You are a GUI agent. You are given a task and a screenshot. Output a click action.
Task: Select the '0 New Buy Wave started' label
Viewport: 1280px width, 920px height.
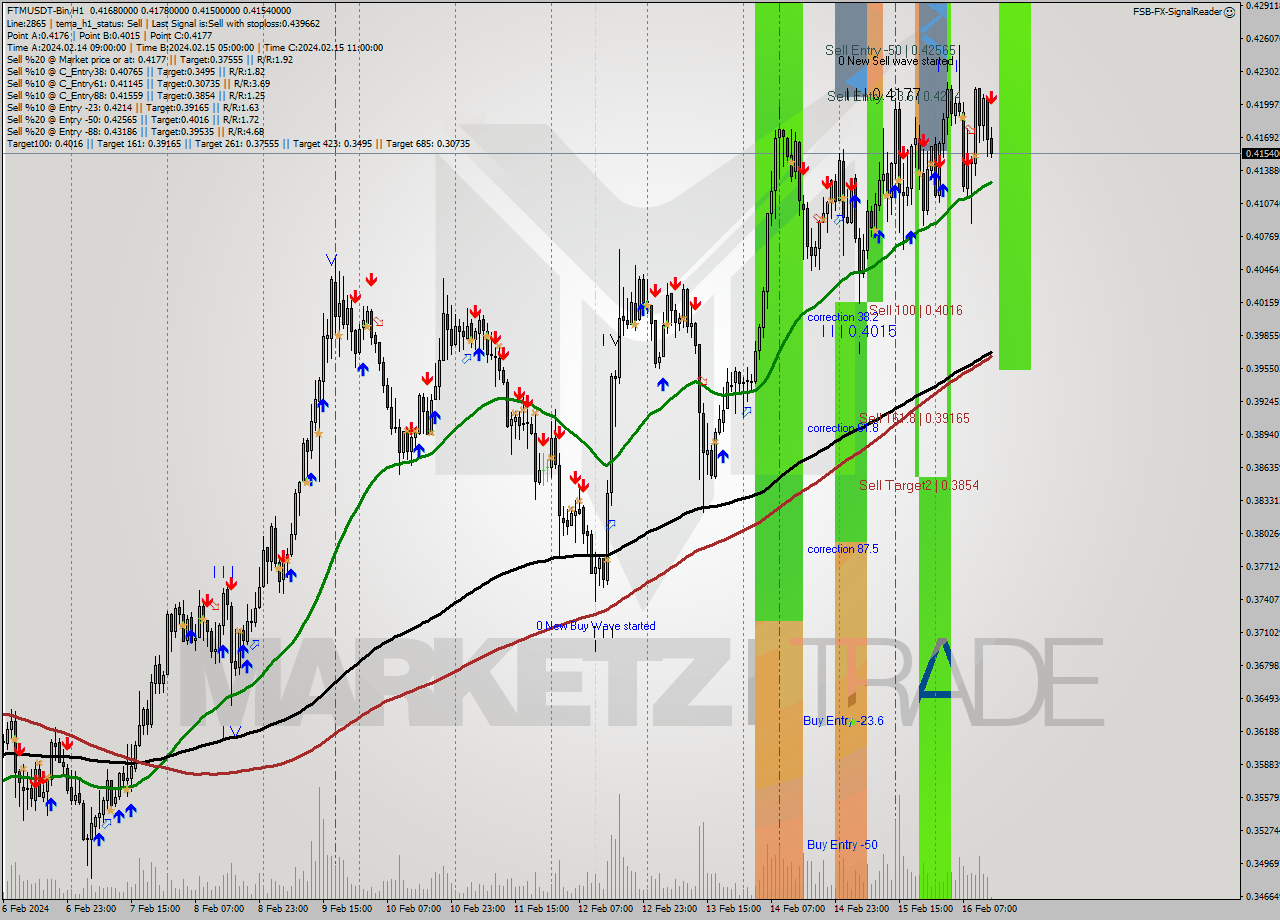click(596, 626)
